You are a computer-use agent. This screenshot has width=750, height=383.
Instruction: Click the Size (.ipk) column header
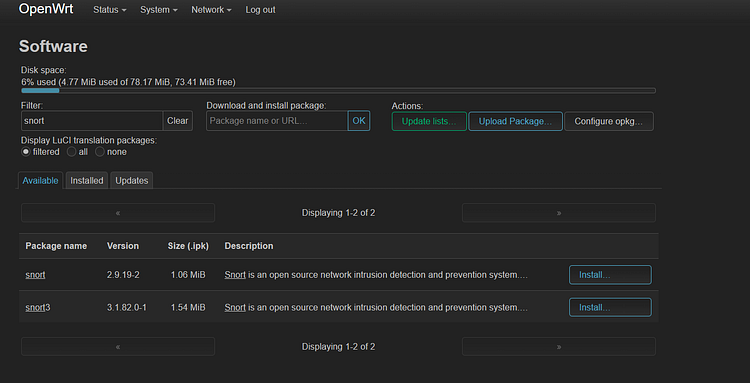click(x=188, y=246)
